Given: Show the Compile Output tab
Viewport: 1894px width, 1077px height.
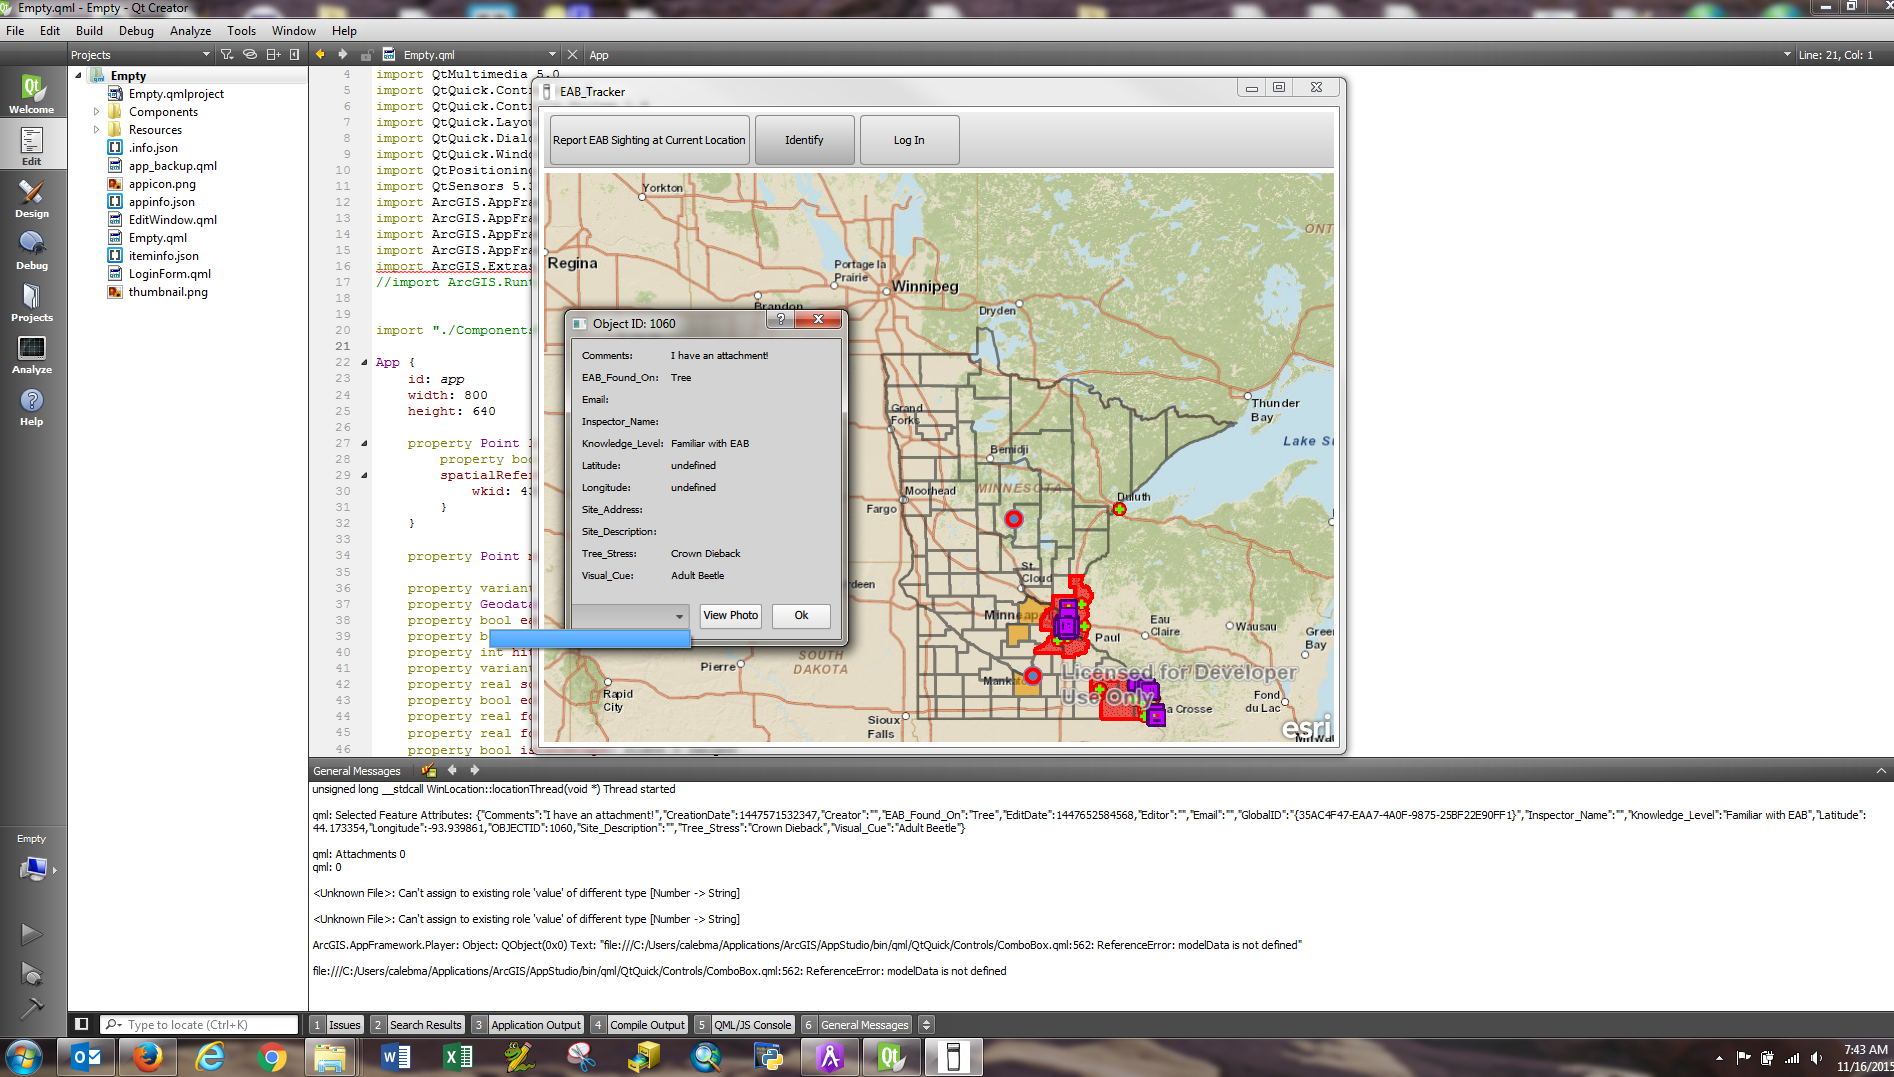Looking at the screenshot, I should tap(639, 1025).
